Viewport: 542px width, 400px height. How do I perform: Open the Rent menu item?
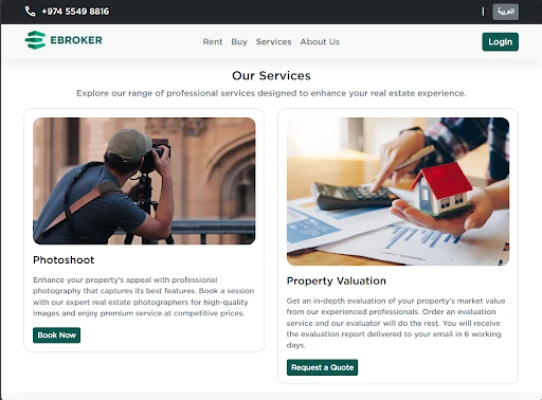(x=213, y=42)
